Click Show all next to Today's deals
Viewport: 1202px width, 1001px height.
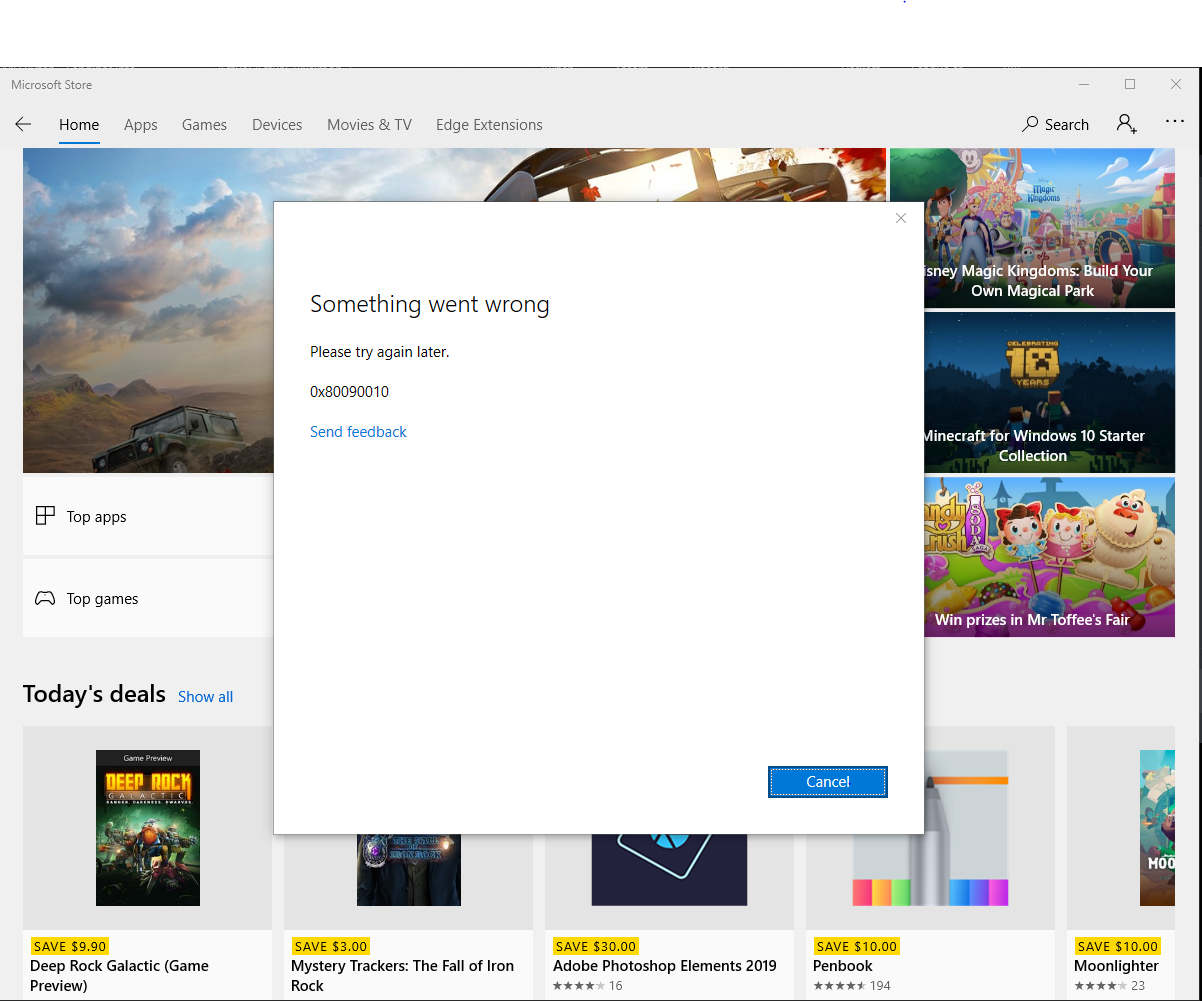(x=205, y=697)
